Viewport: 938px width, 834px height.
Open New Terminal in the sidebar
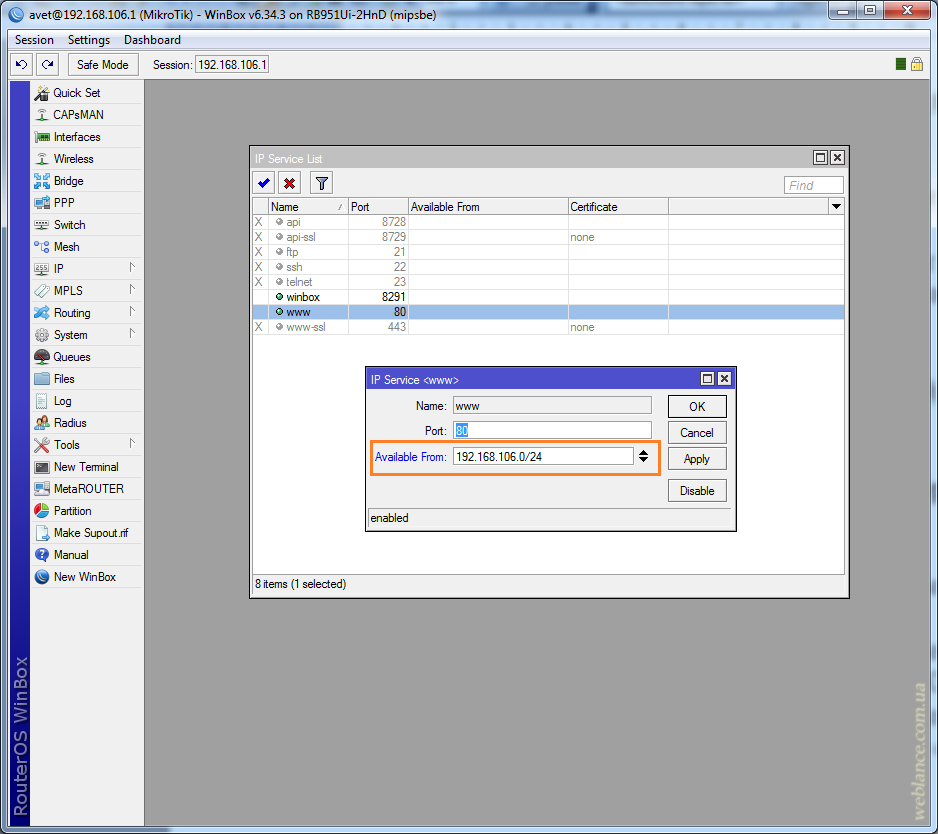coord(85,467)
